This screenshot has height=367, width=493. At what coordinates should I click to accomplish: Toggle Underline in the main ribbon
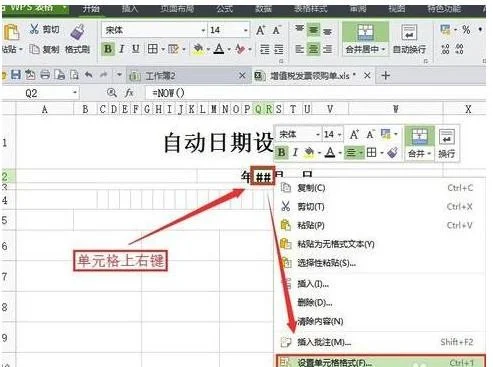[135, 49]
